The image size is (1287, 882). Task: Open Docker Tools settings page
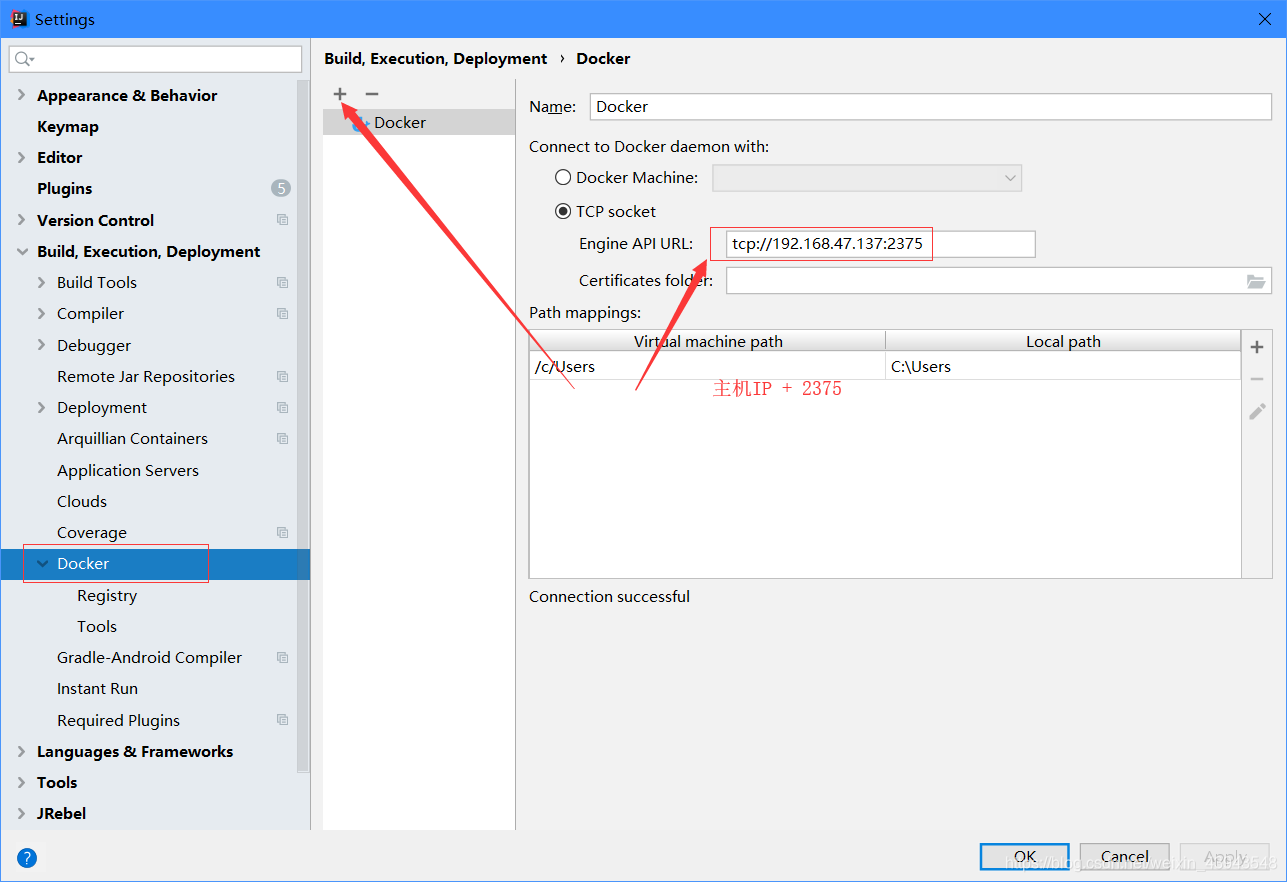97,626
